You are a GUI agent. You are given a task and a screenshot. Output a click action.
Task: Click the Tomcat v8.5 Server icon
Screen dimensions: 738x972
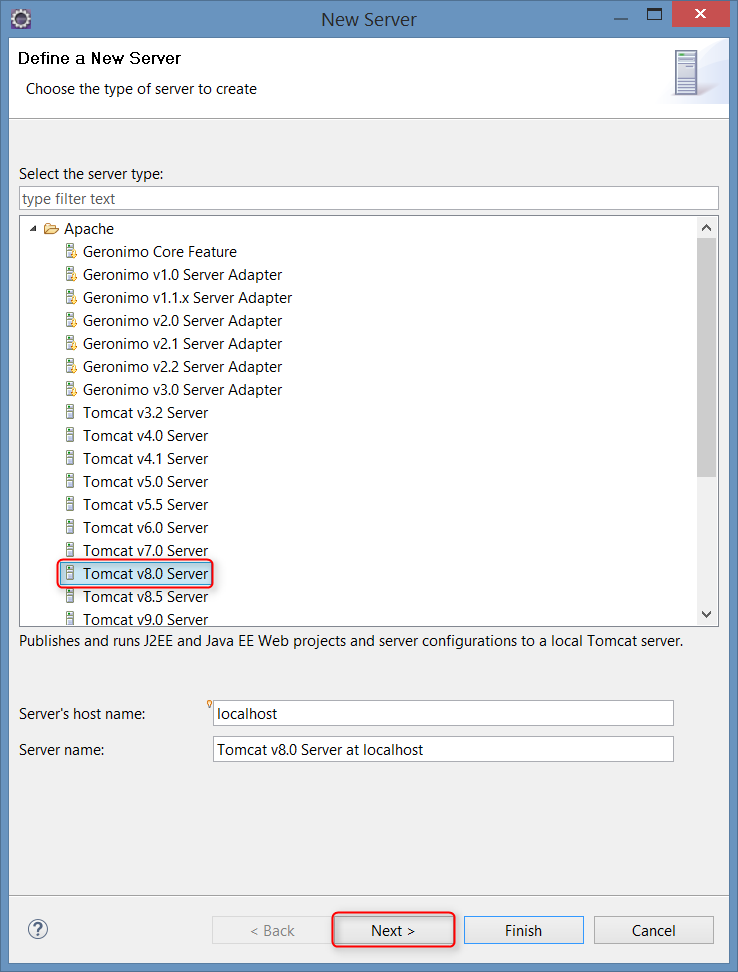pyautogui.click(x=70, y=595)
